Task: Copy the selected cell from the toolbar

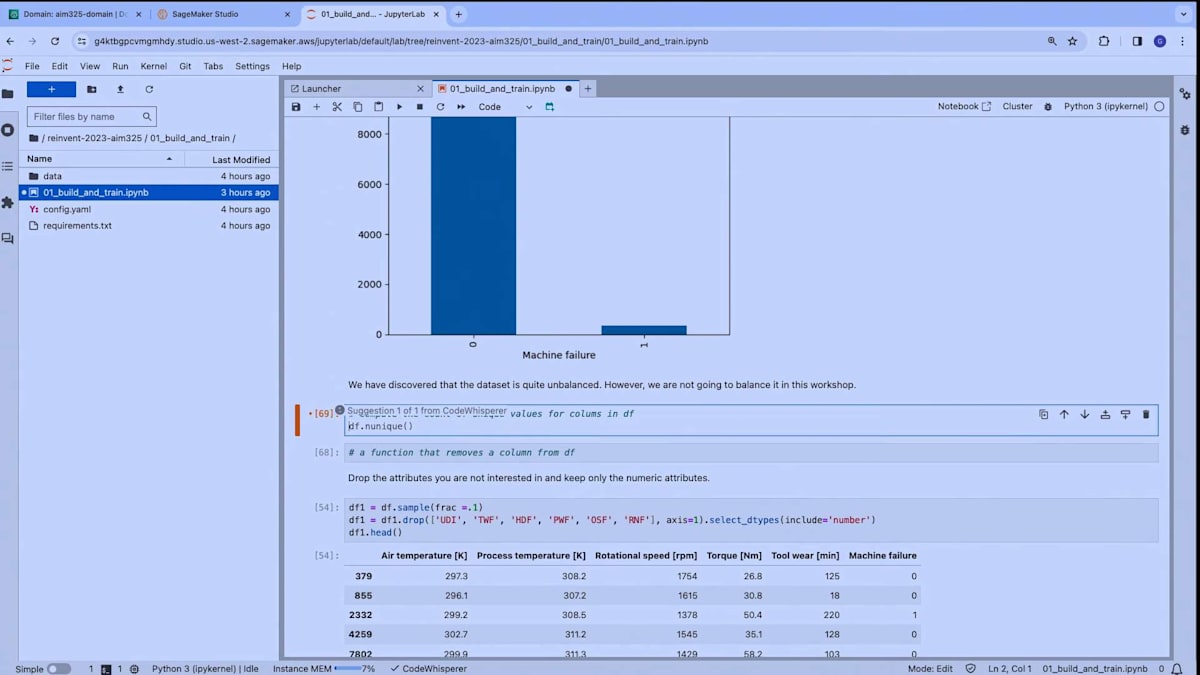Action: coord(358,107)
